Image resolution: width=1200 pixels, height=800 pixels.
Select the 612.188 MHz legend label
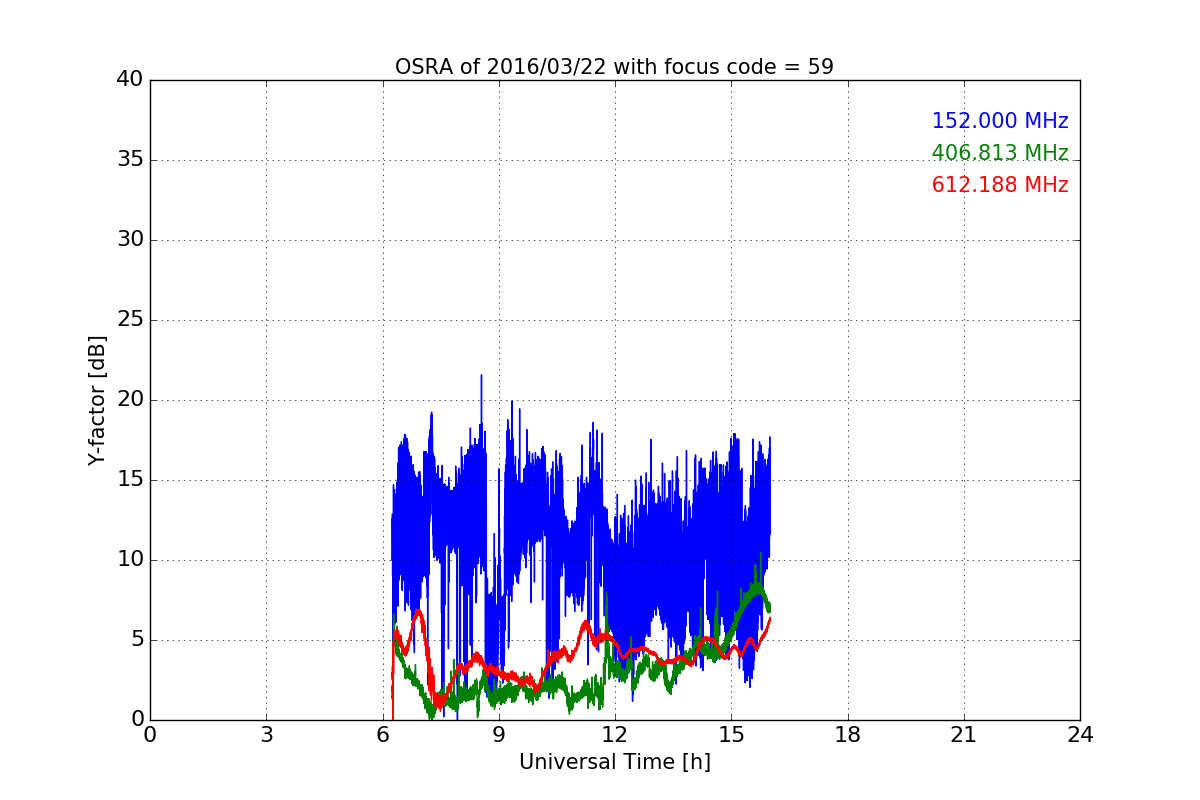[x=1000, y=185]
